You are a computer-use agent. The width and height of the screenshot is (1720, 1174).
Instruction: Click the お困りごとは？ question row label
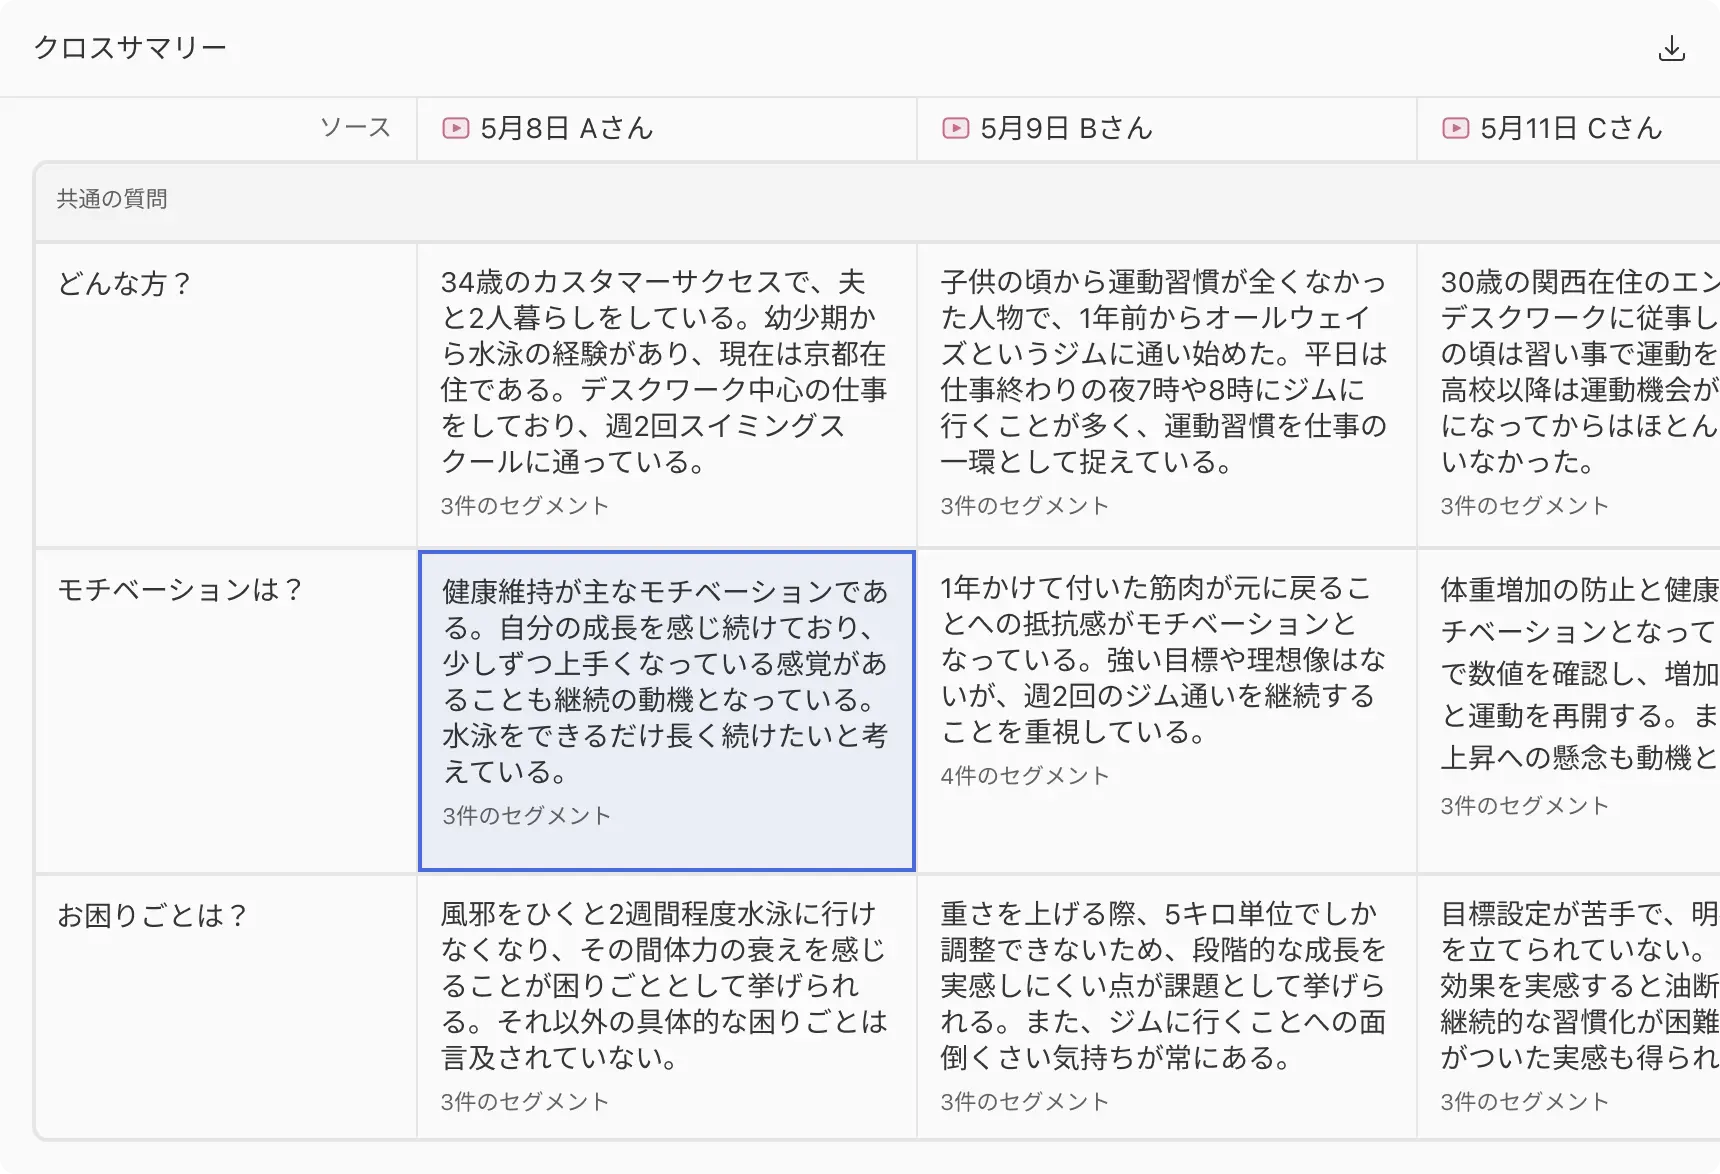point(152,916)
